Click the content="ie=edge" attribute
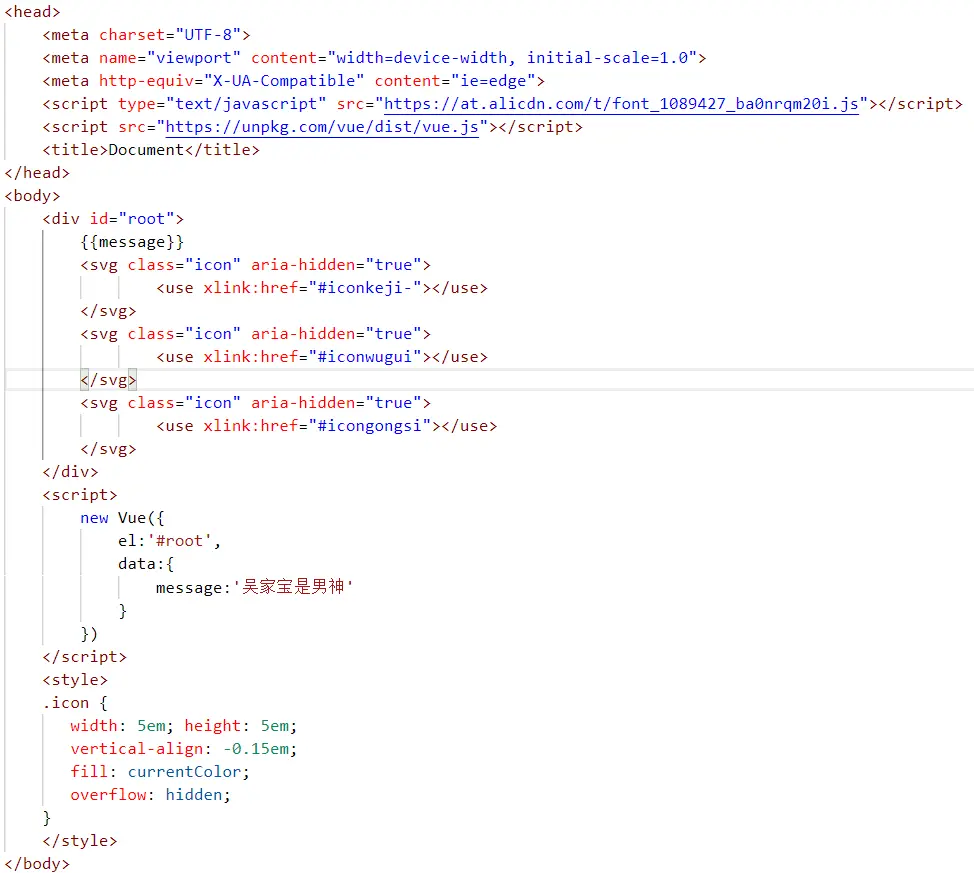974x873 pixels. [x=455, y=81]
